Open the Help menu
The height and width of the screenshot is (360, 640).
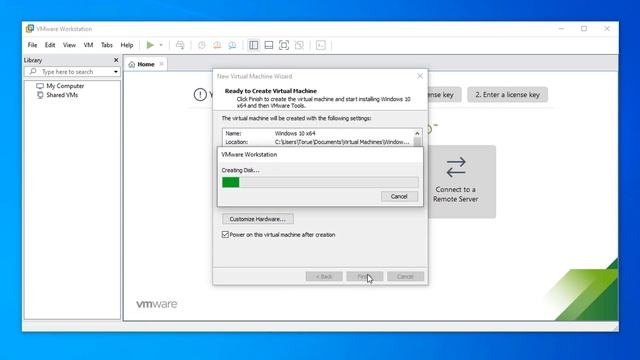pos(127,45)
